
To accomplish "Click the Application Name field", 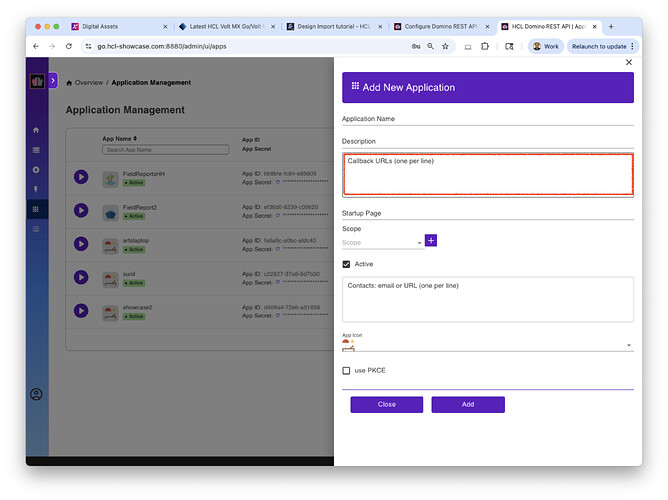I will click(x=488, y=119).
